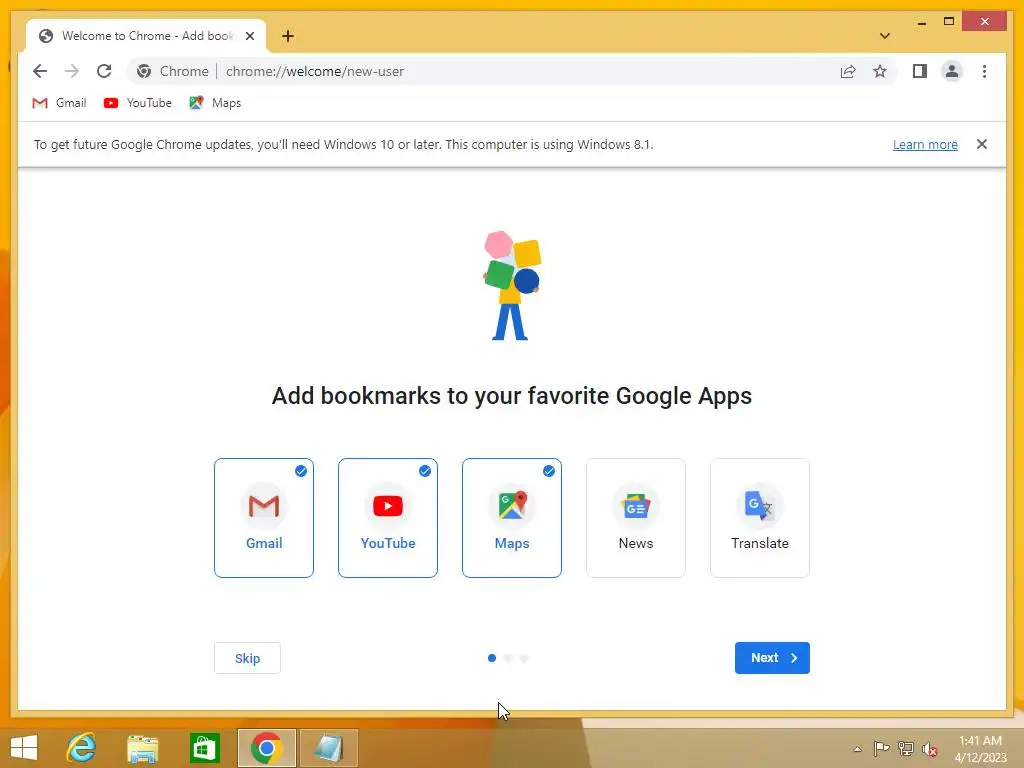Screen dimensions: 1024x768
Task: Select the News bookmark card
Action: (x=636, y=518)
